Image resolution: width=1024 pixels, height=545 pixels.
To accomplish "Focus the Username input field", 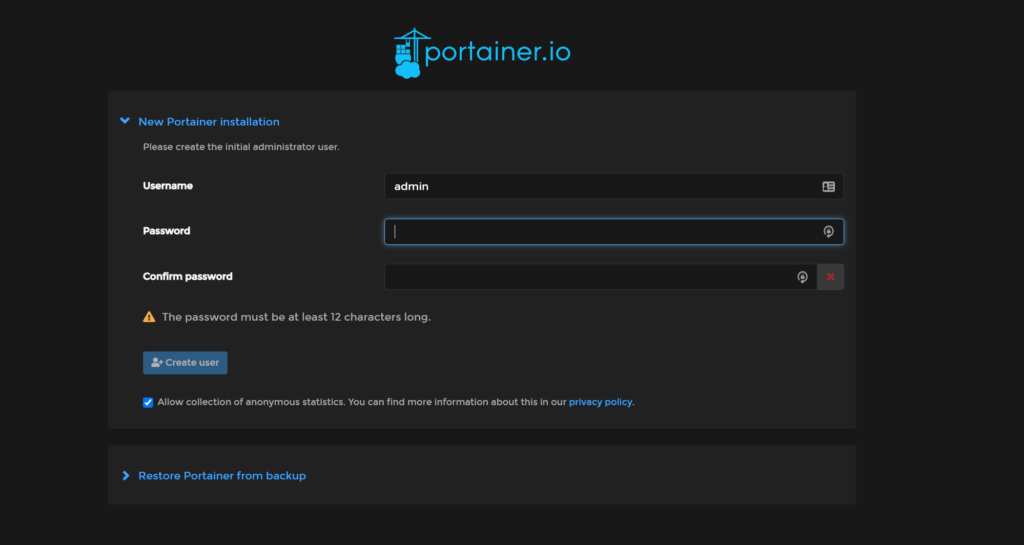I will (x=613, y=187).
